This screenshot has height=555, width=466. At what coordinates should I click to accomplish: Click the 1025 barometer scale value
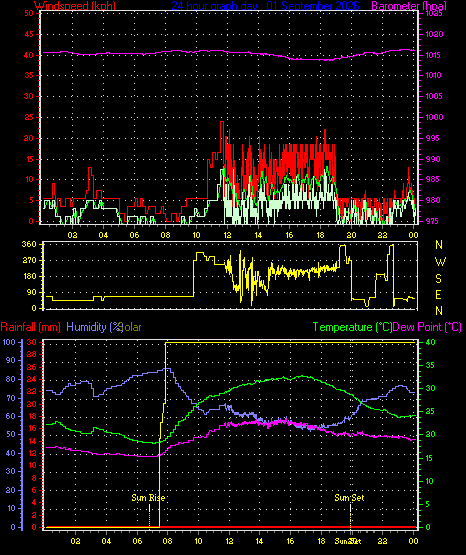(433, 13)
